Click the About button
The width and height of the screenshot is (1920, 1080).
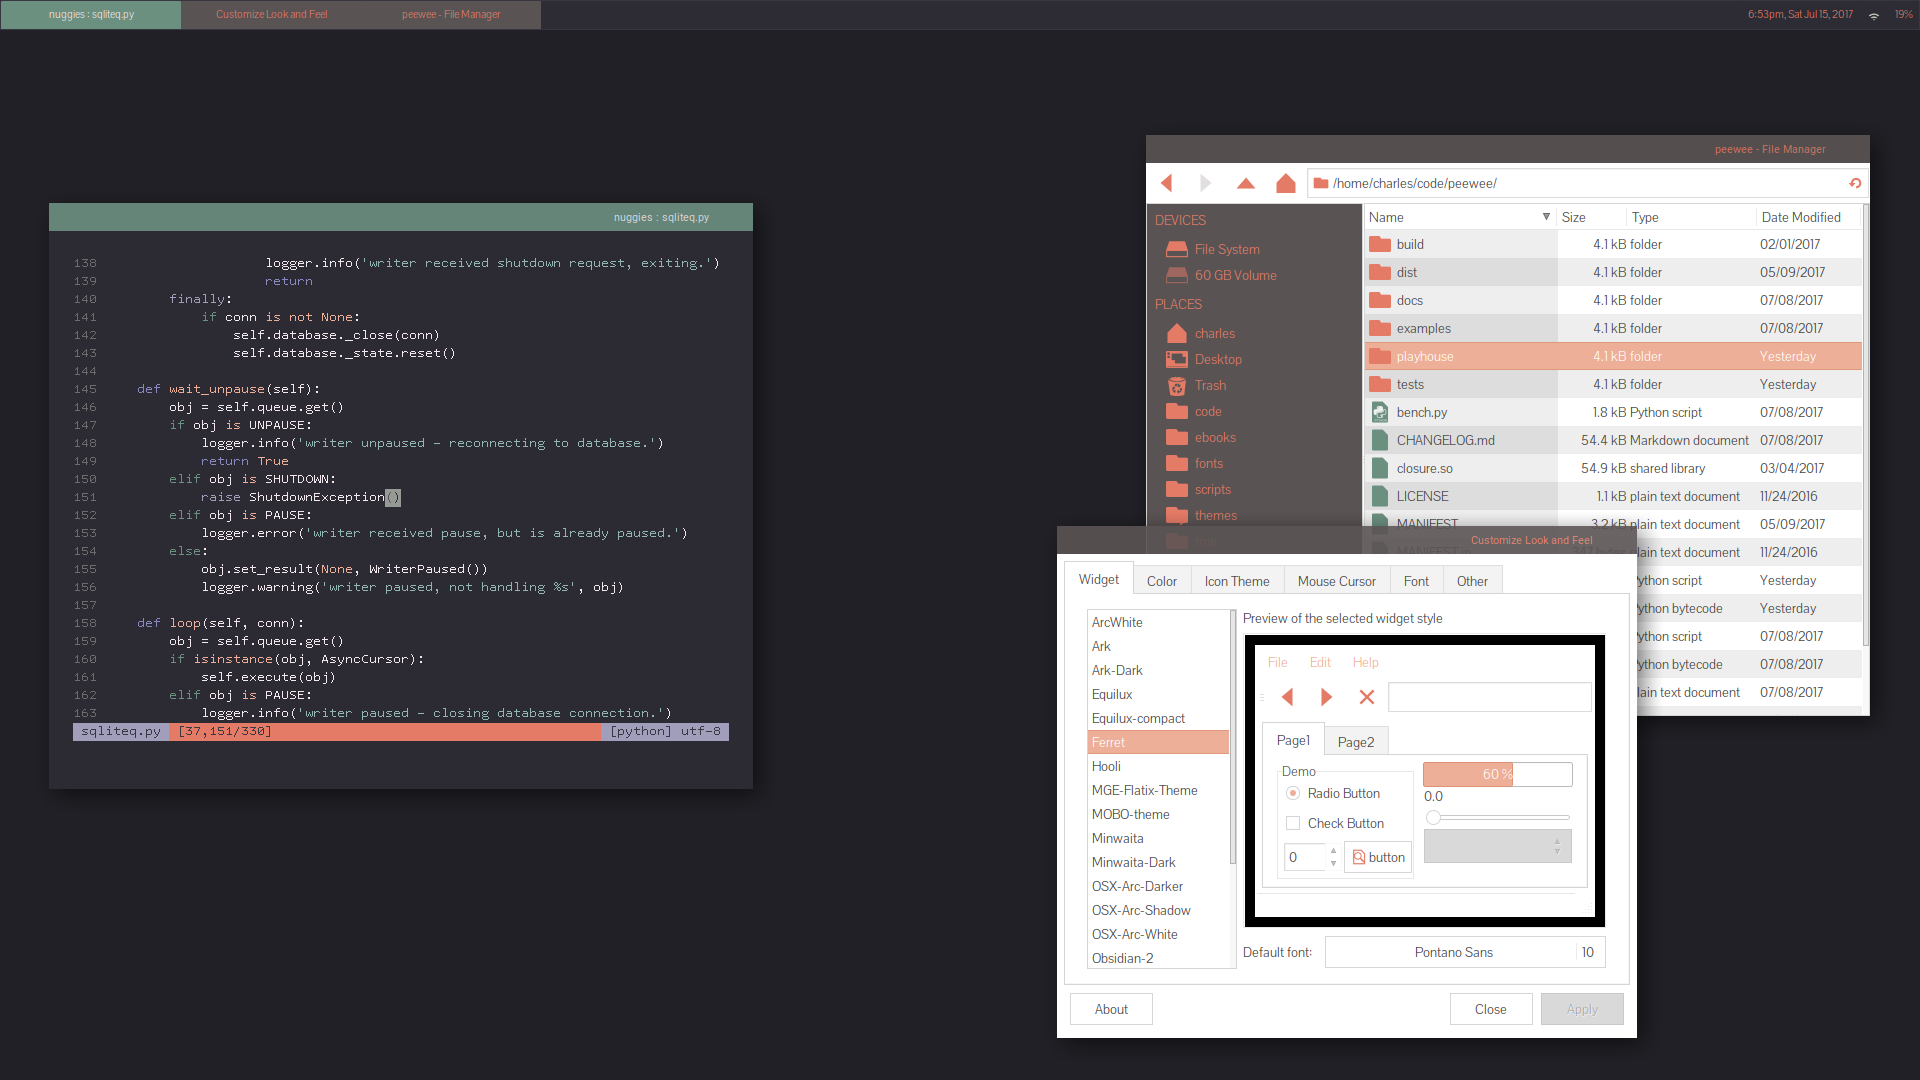[1110, 1009]
